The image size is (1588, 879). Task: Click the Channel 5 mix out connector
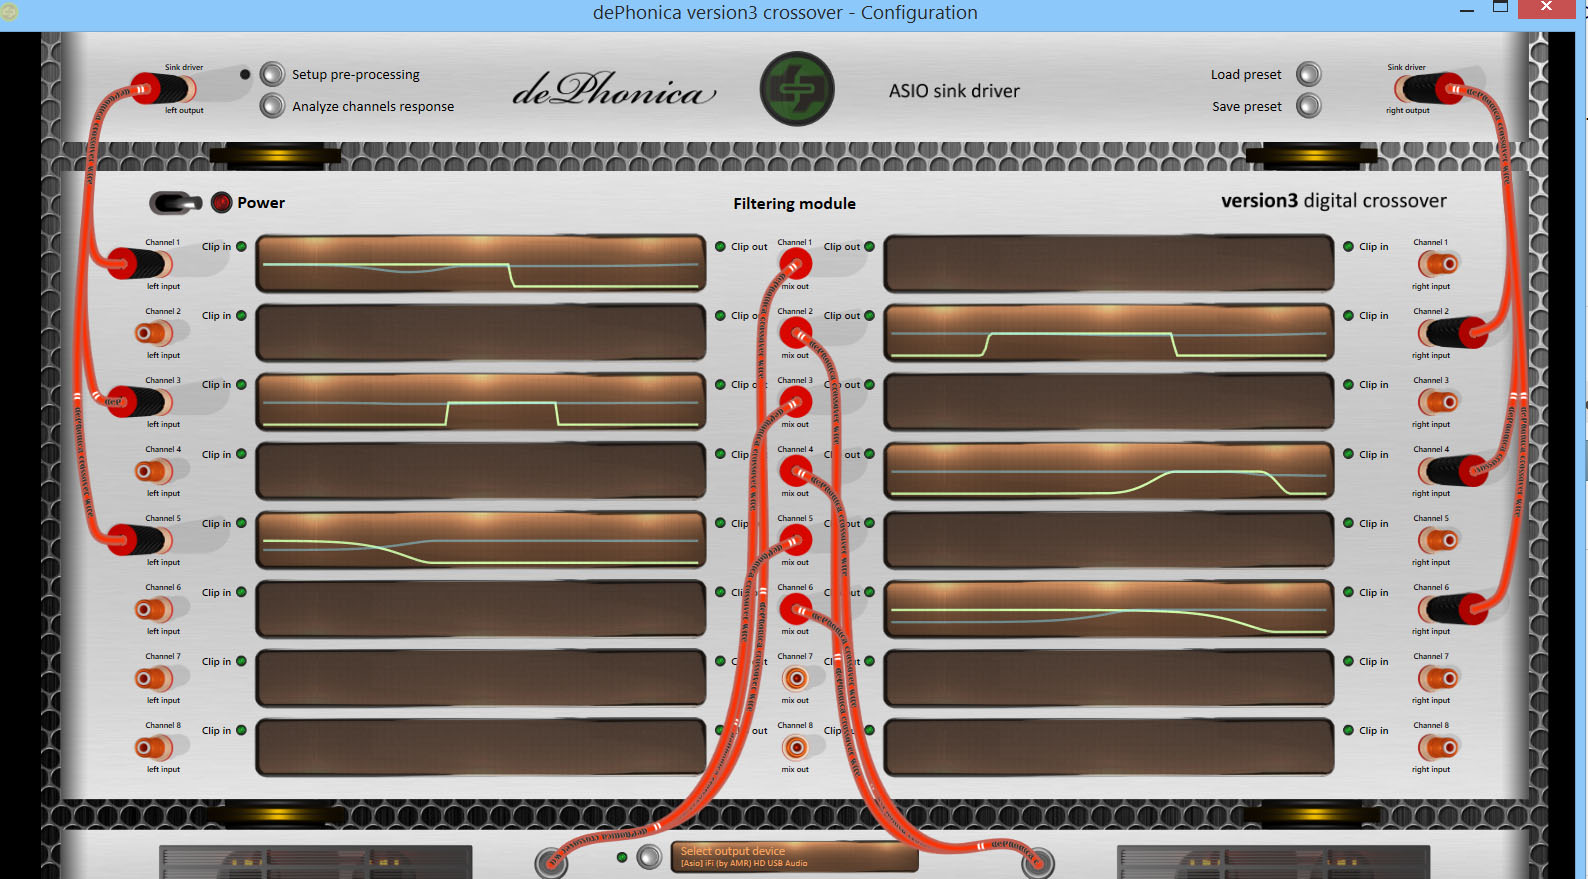tap(796, 540)
